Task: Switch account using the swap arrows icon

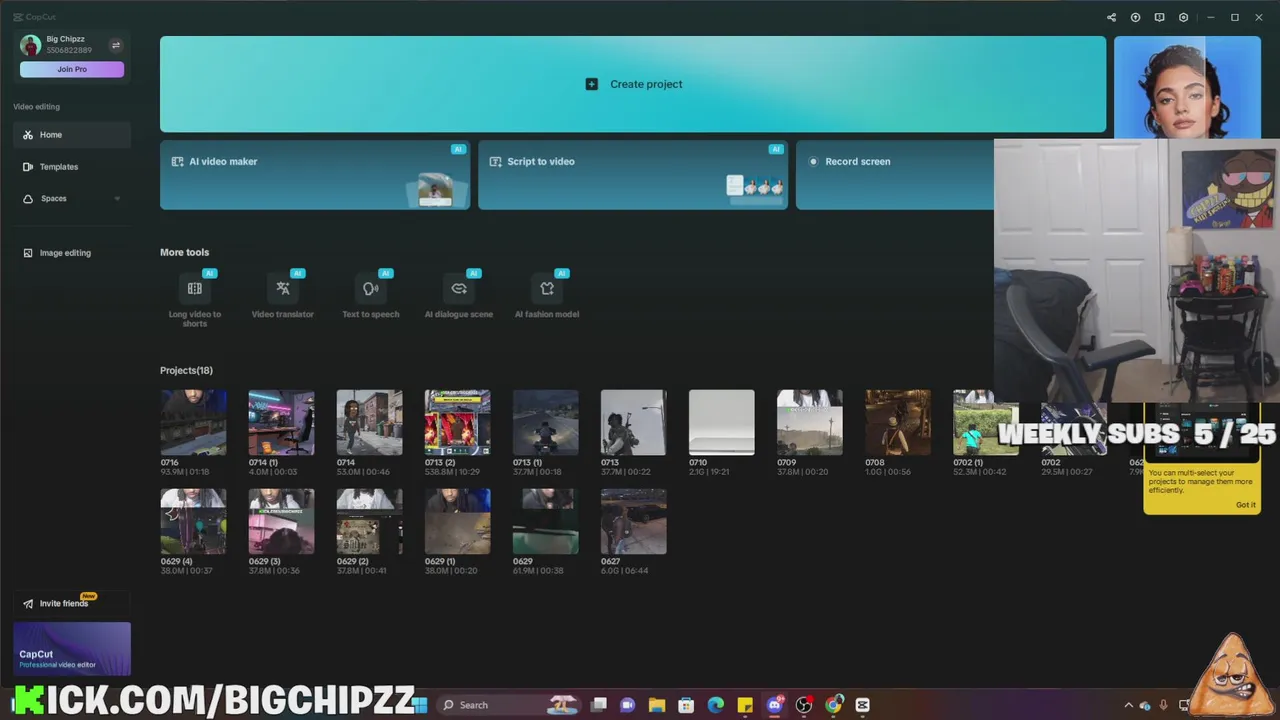Action: tap(115, 45)
